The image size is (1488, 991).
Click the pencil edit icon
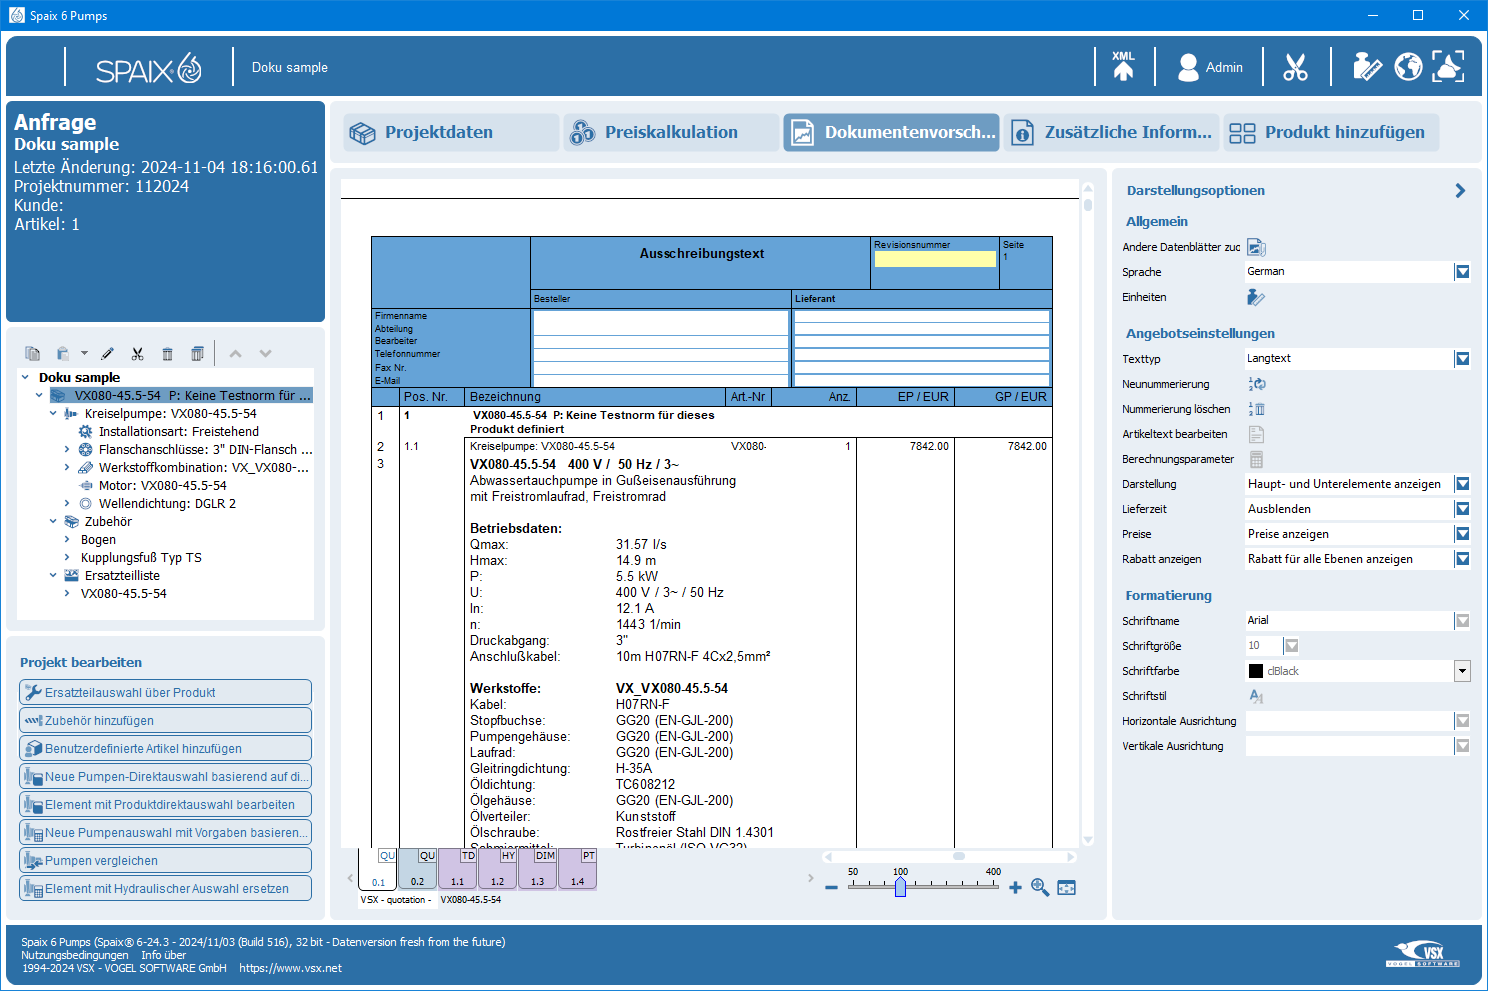(108, 353)
